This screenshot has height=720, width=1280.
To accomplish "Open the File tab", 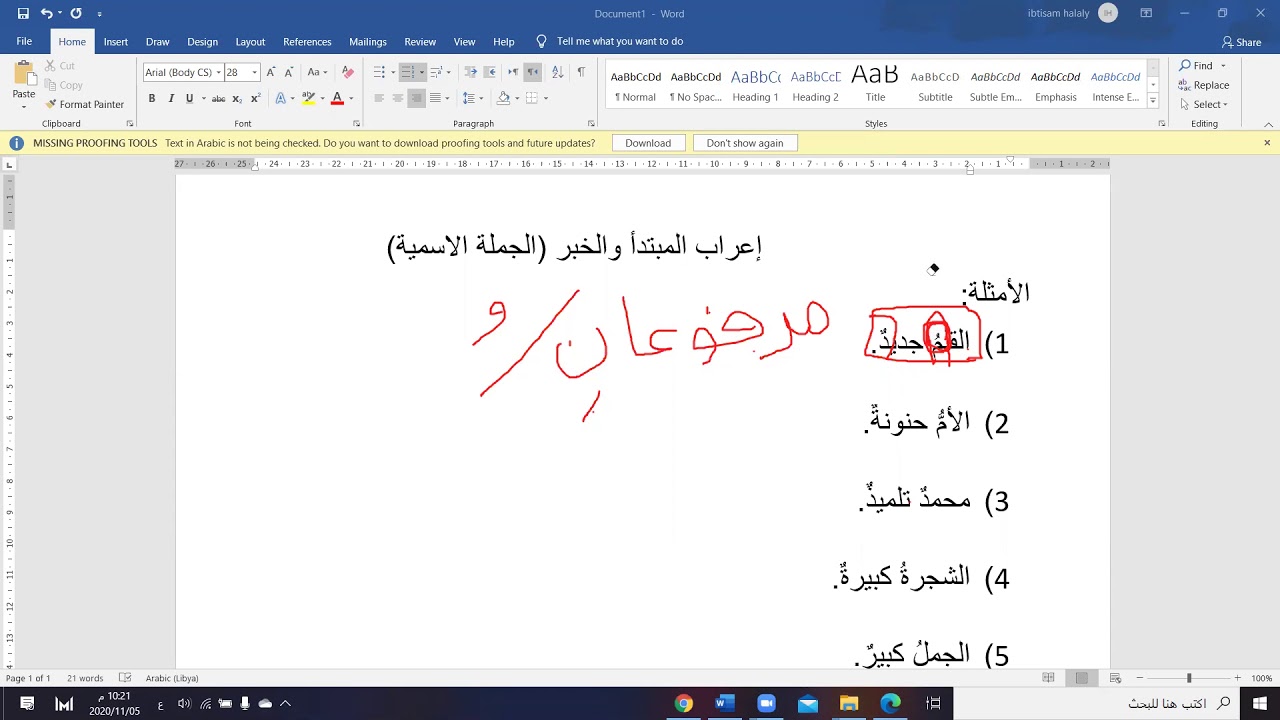I will click(24, 41).
